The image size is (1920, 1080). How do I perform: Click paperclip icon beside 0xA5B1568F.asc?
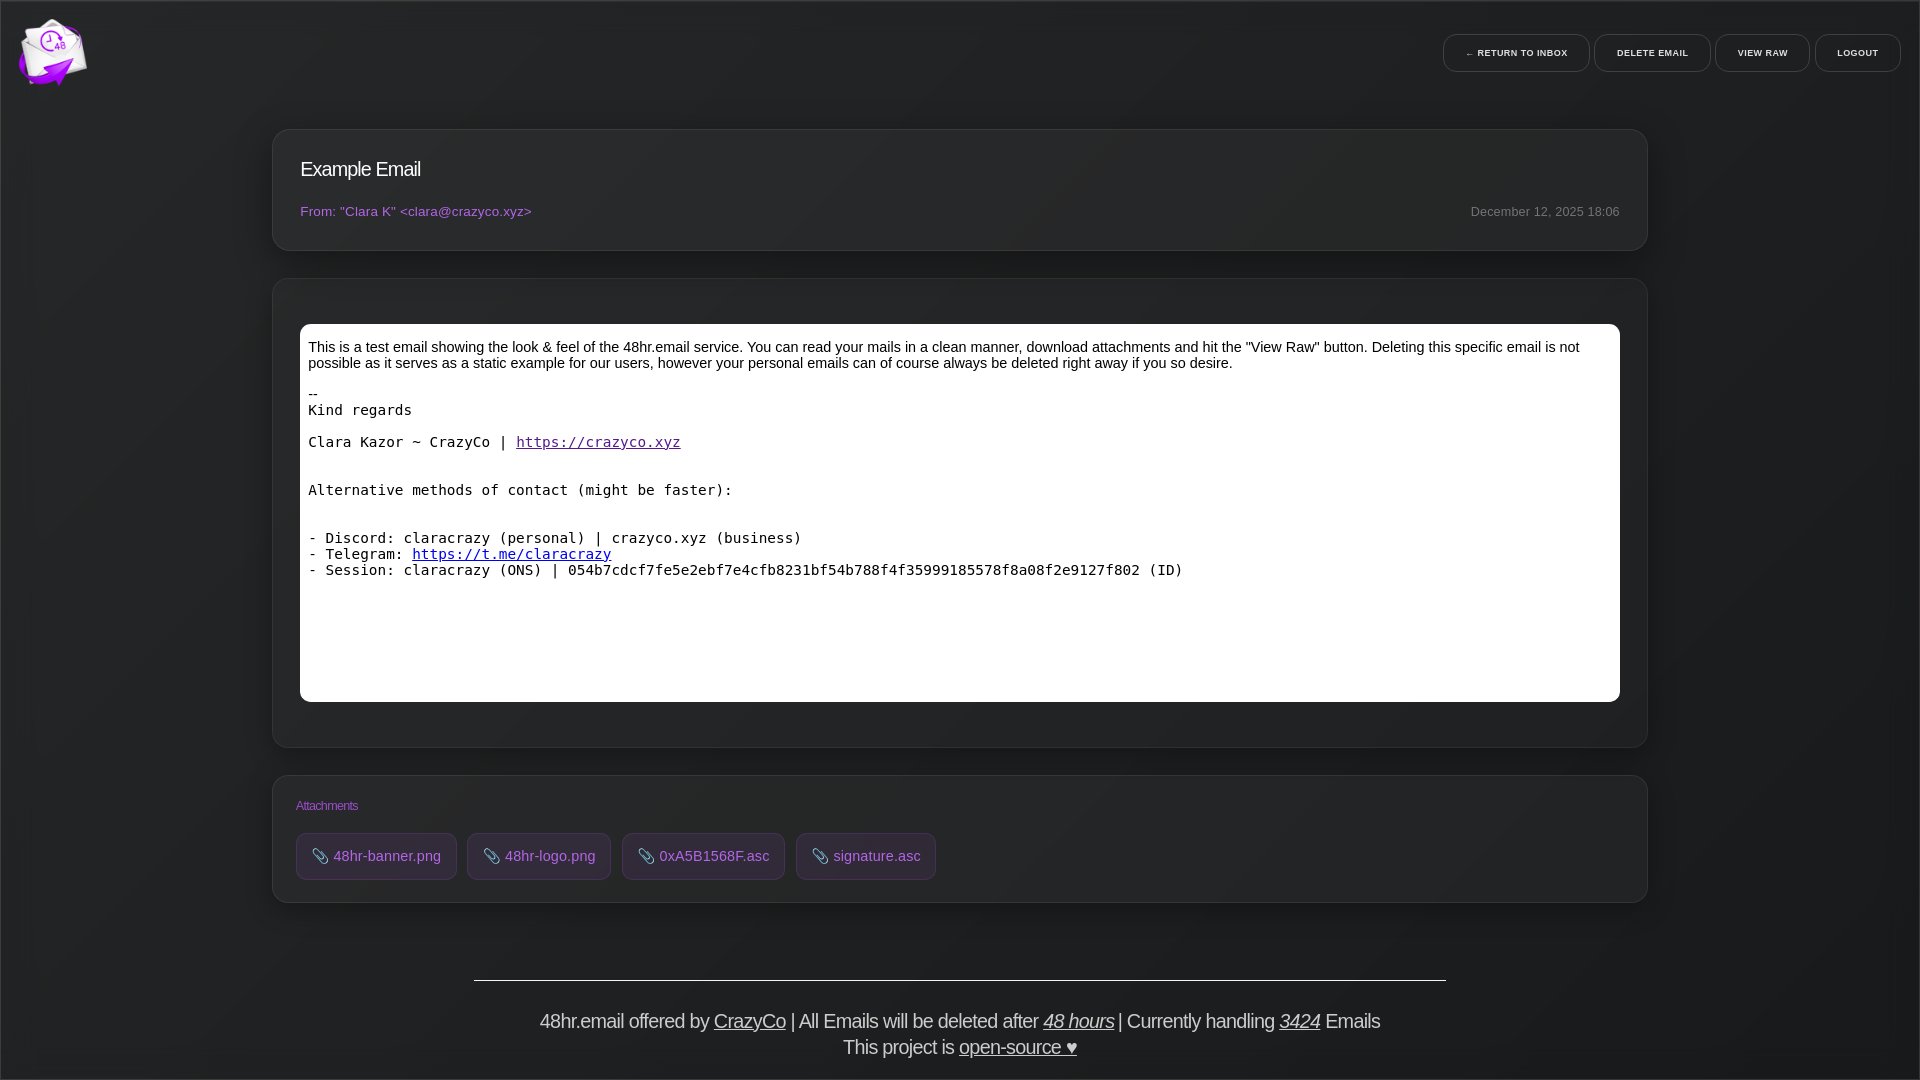click(x=646, y=856)
